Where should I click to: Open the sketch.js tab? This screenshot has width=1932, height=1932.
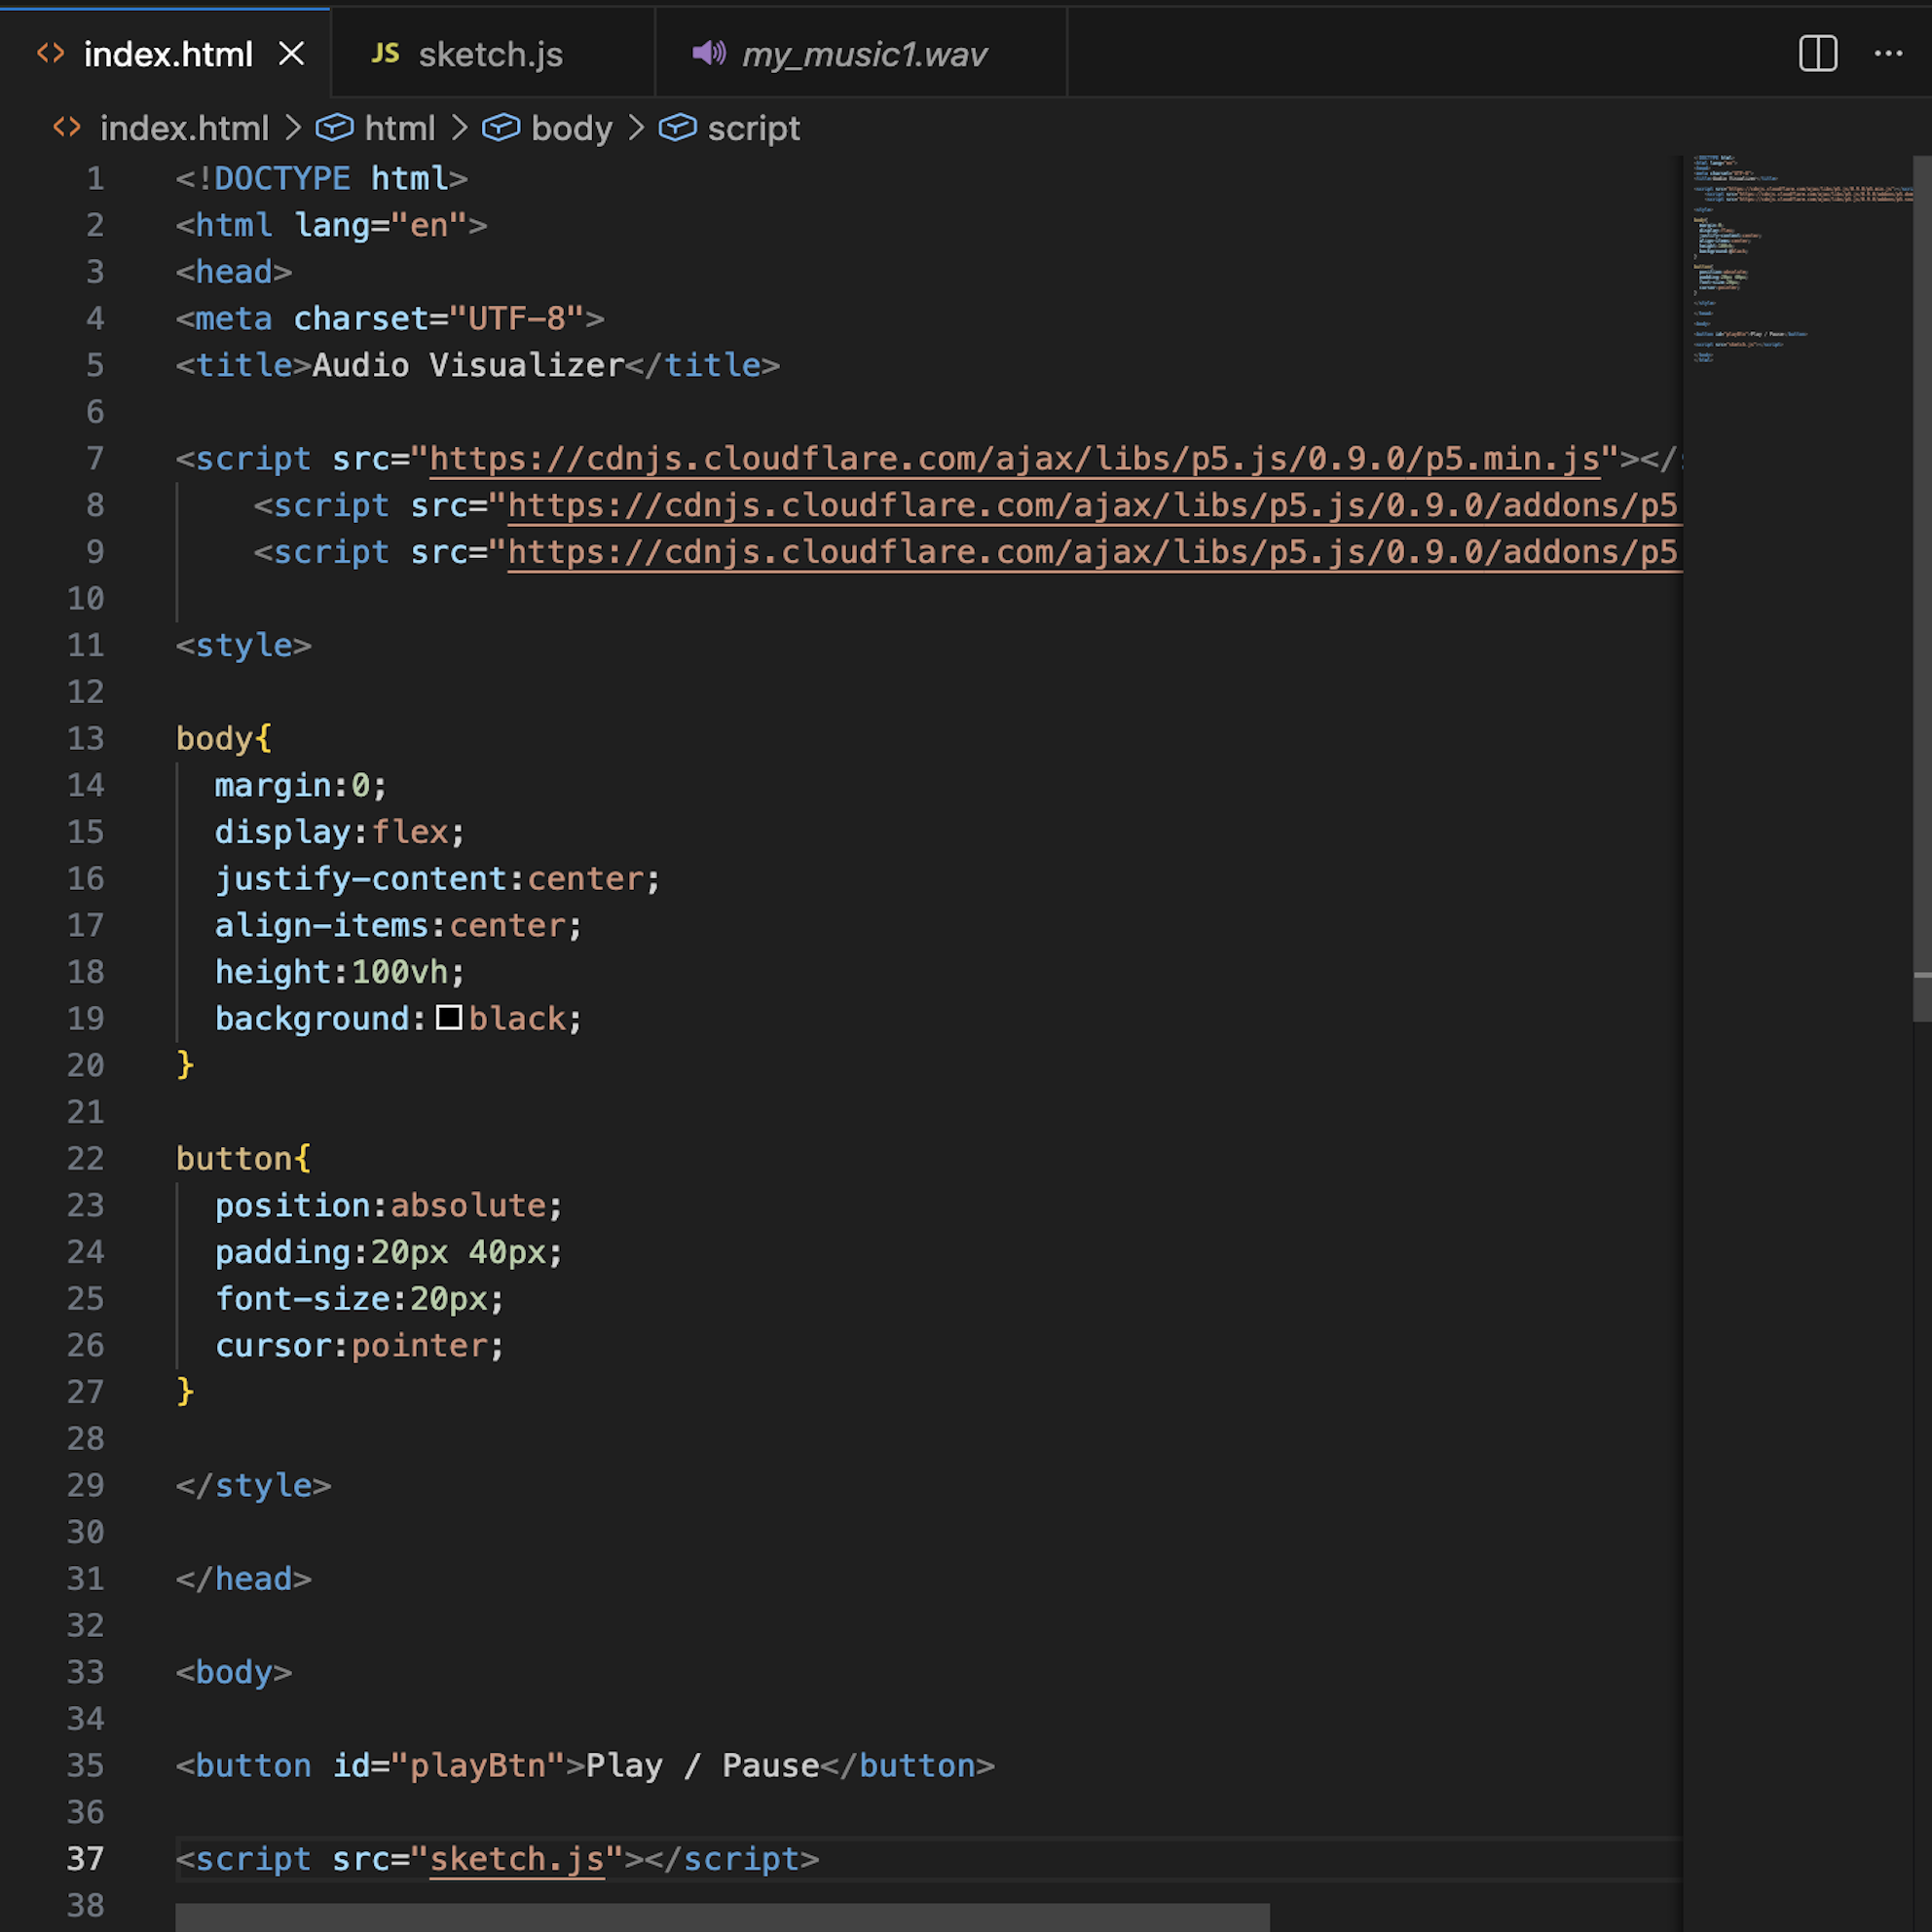(491, 54)
